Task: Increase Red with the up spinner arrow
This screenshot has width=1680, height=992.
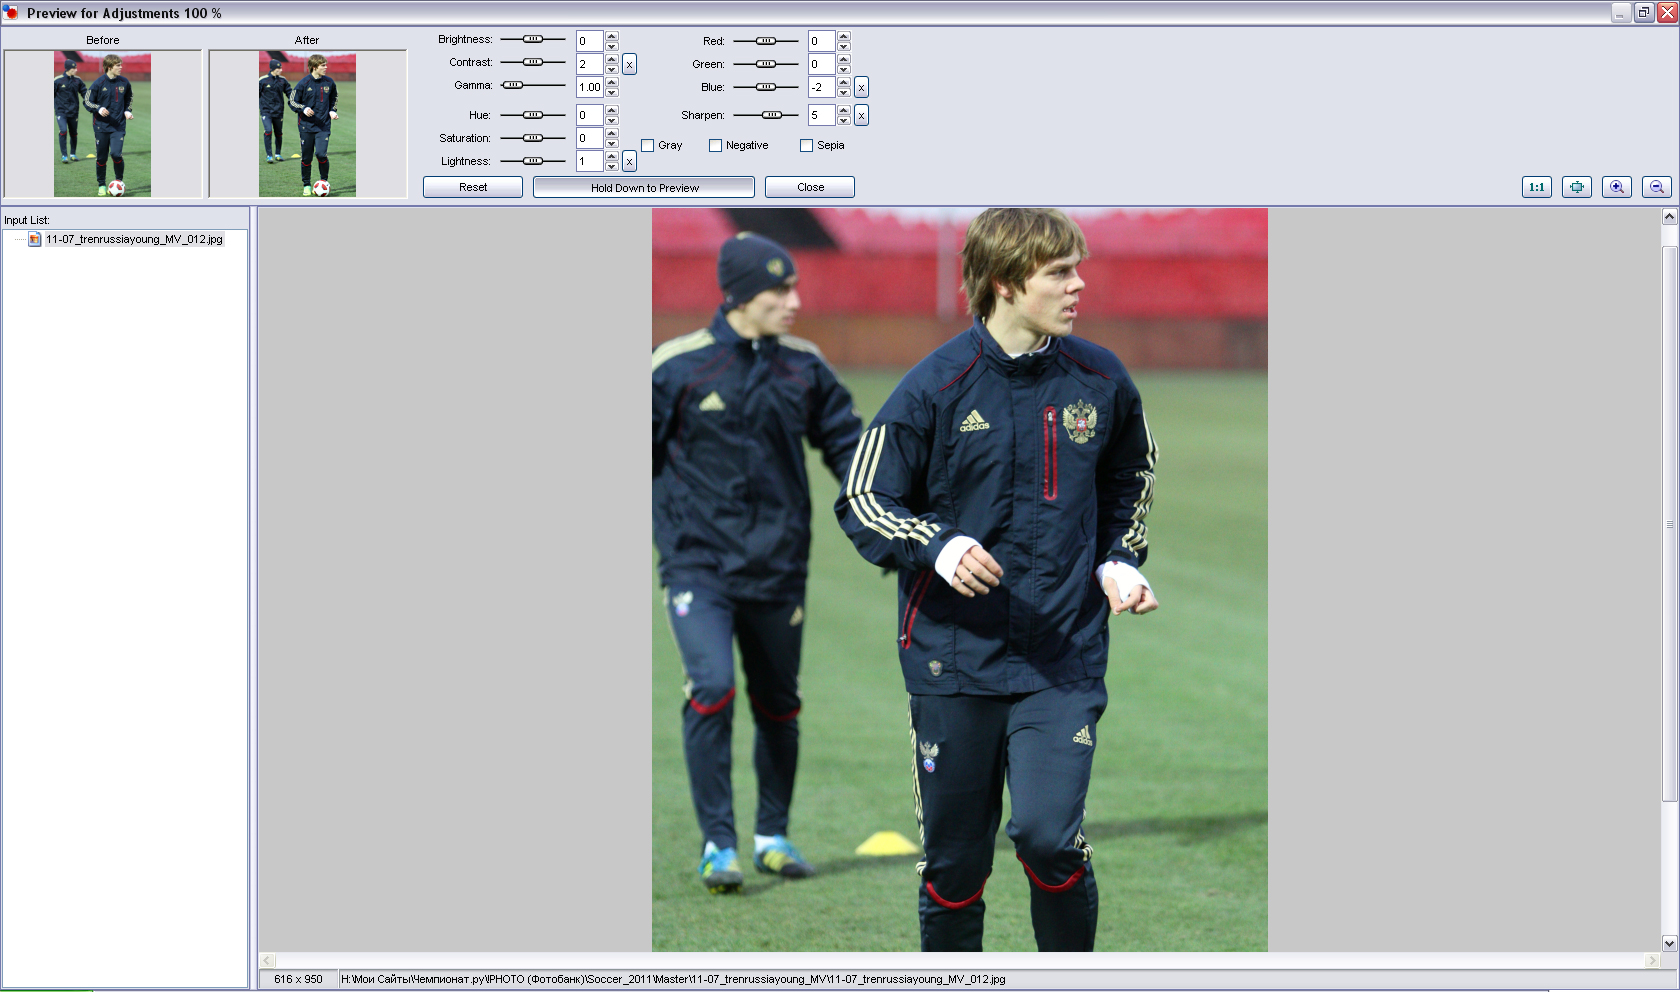Action: 844,36
